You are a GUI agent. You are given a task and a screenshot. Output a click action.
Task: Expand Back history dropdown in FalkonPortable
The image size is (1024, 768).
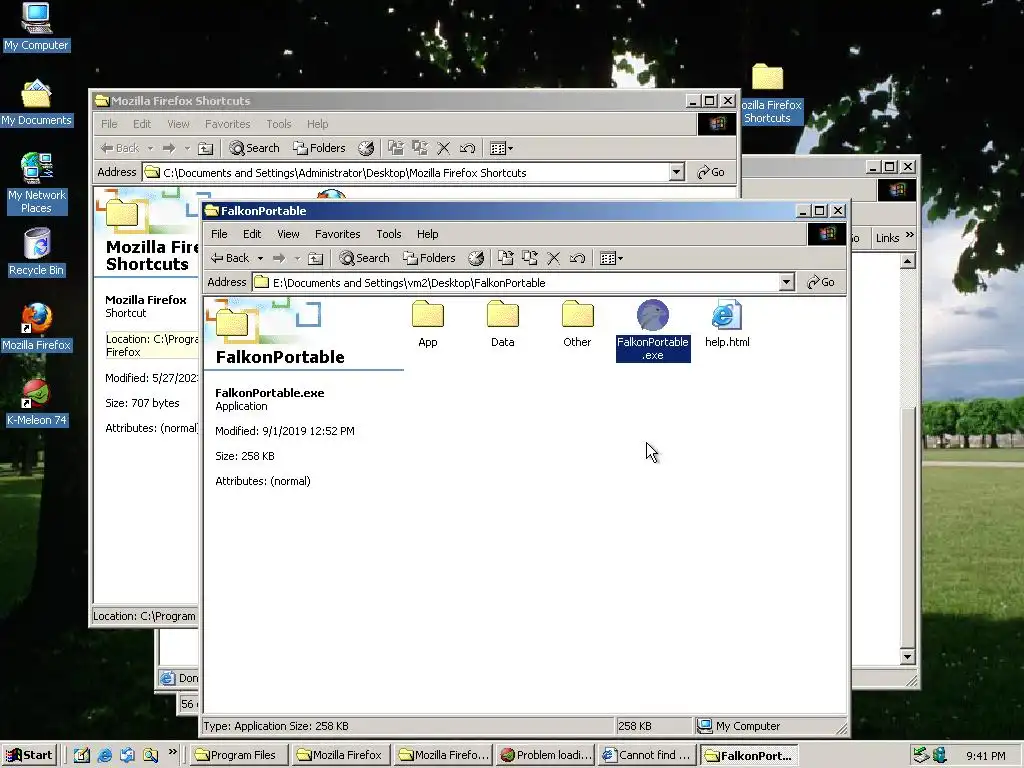[260, 259]
